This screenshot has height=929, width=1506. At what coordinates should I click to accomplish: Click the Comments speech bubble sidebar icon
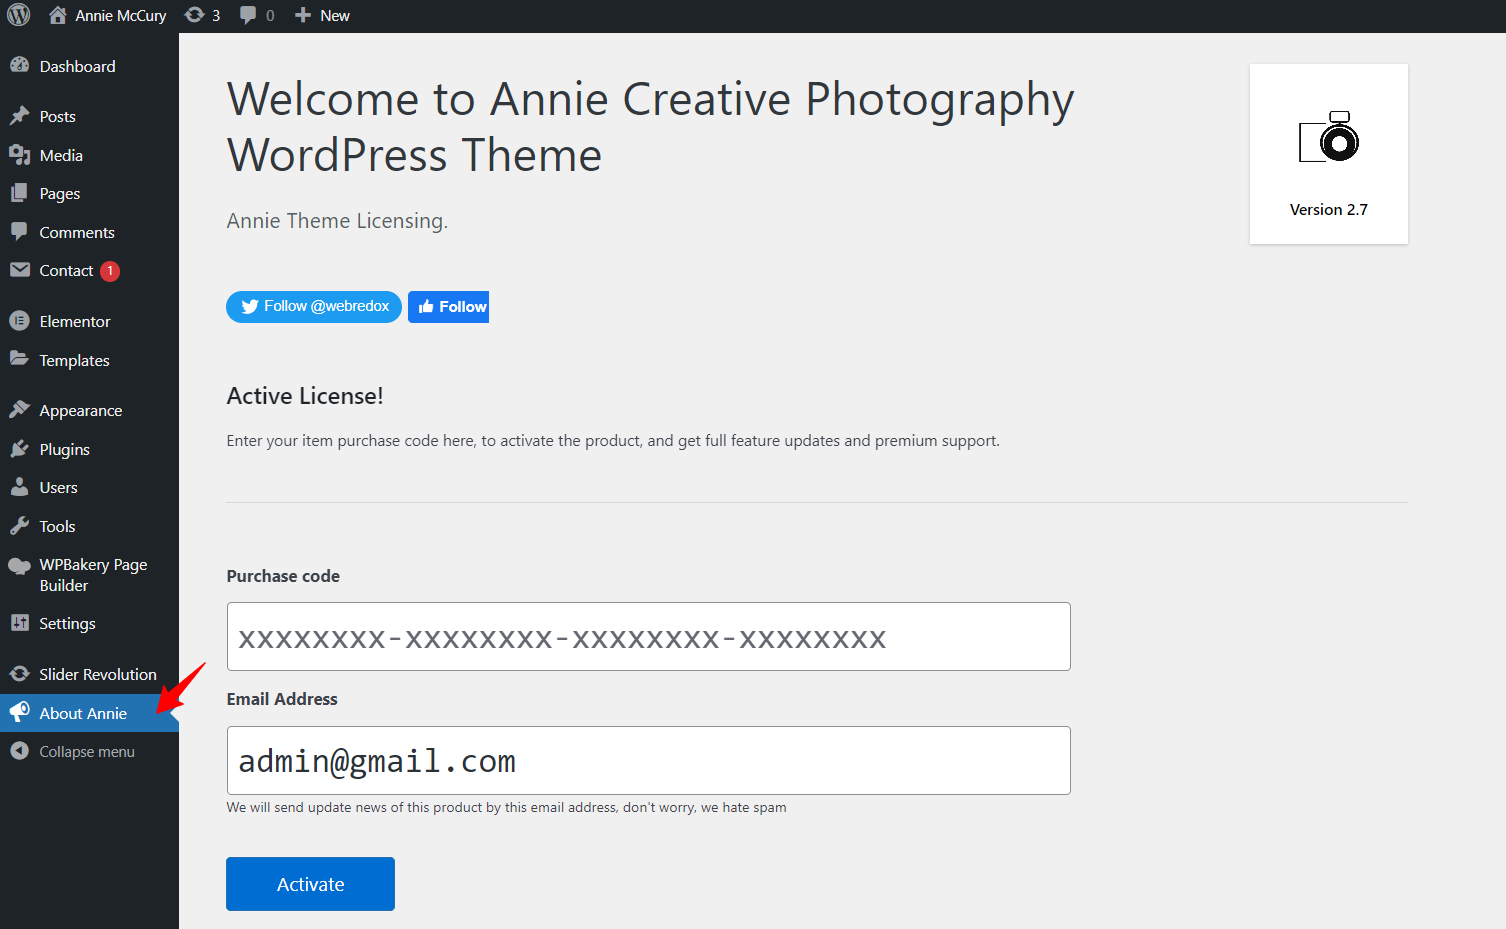(x=19, y=231)
